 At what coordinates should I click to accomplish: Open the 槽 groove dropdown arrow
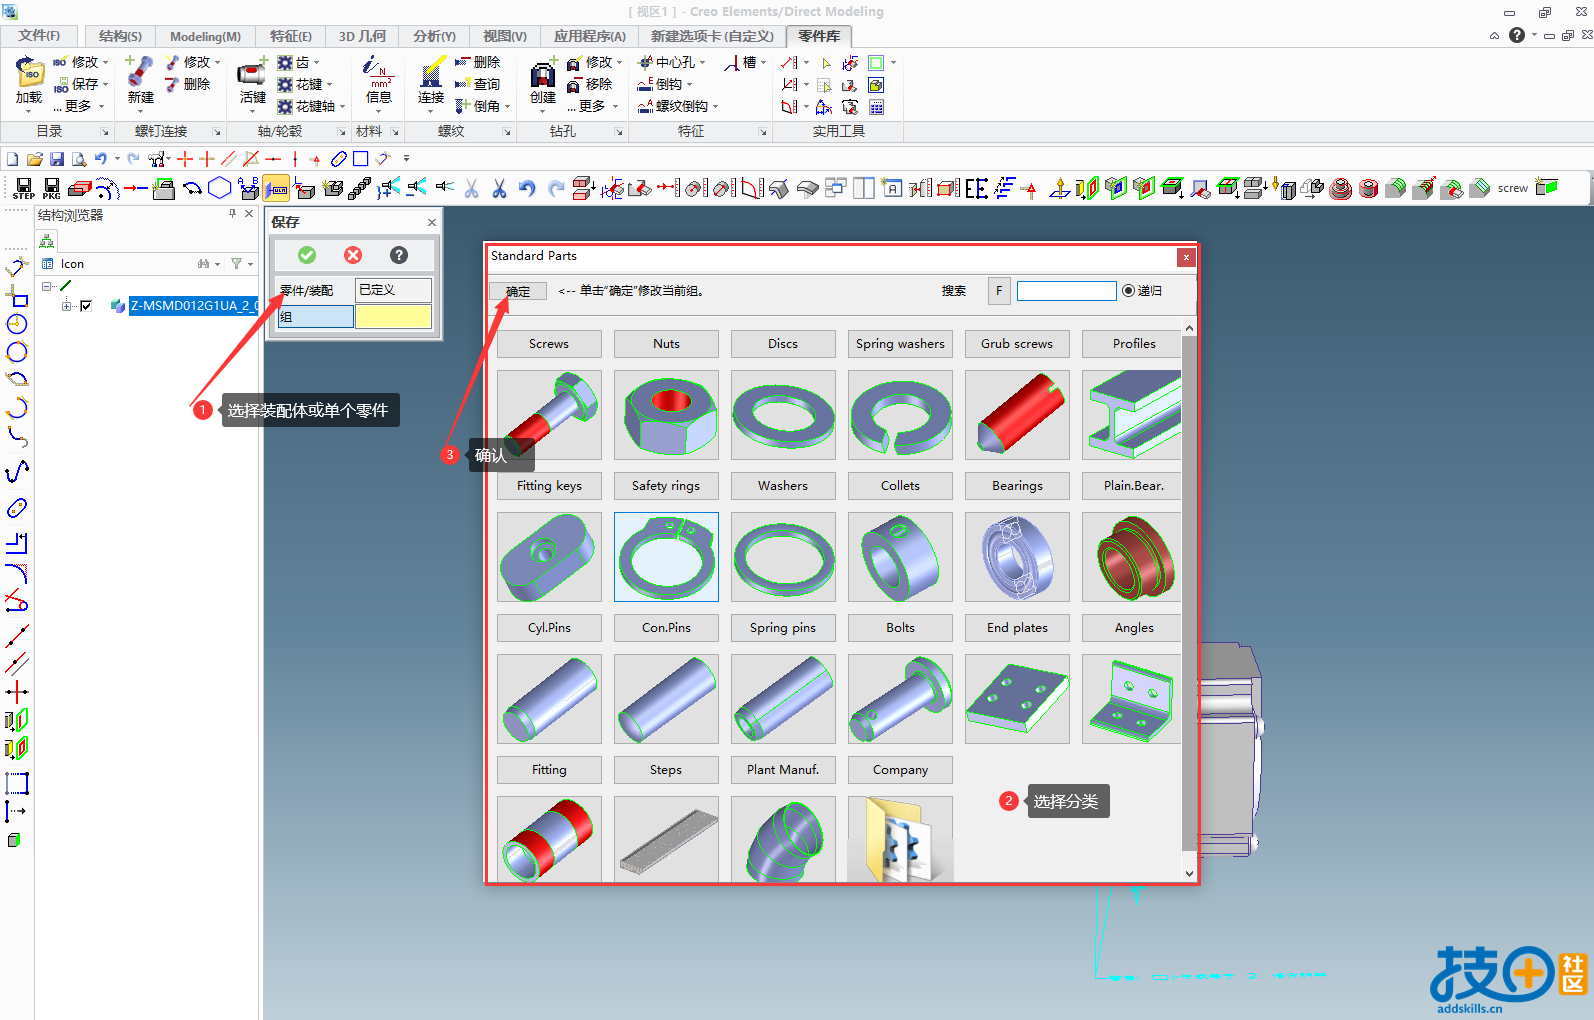coord(763,62)
